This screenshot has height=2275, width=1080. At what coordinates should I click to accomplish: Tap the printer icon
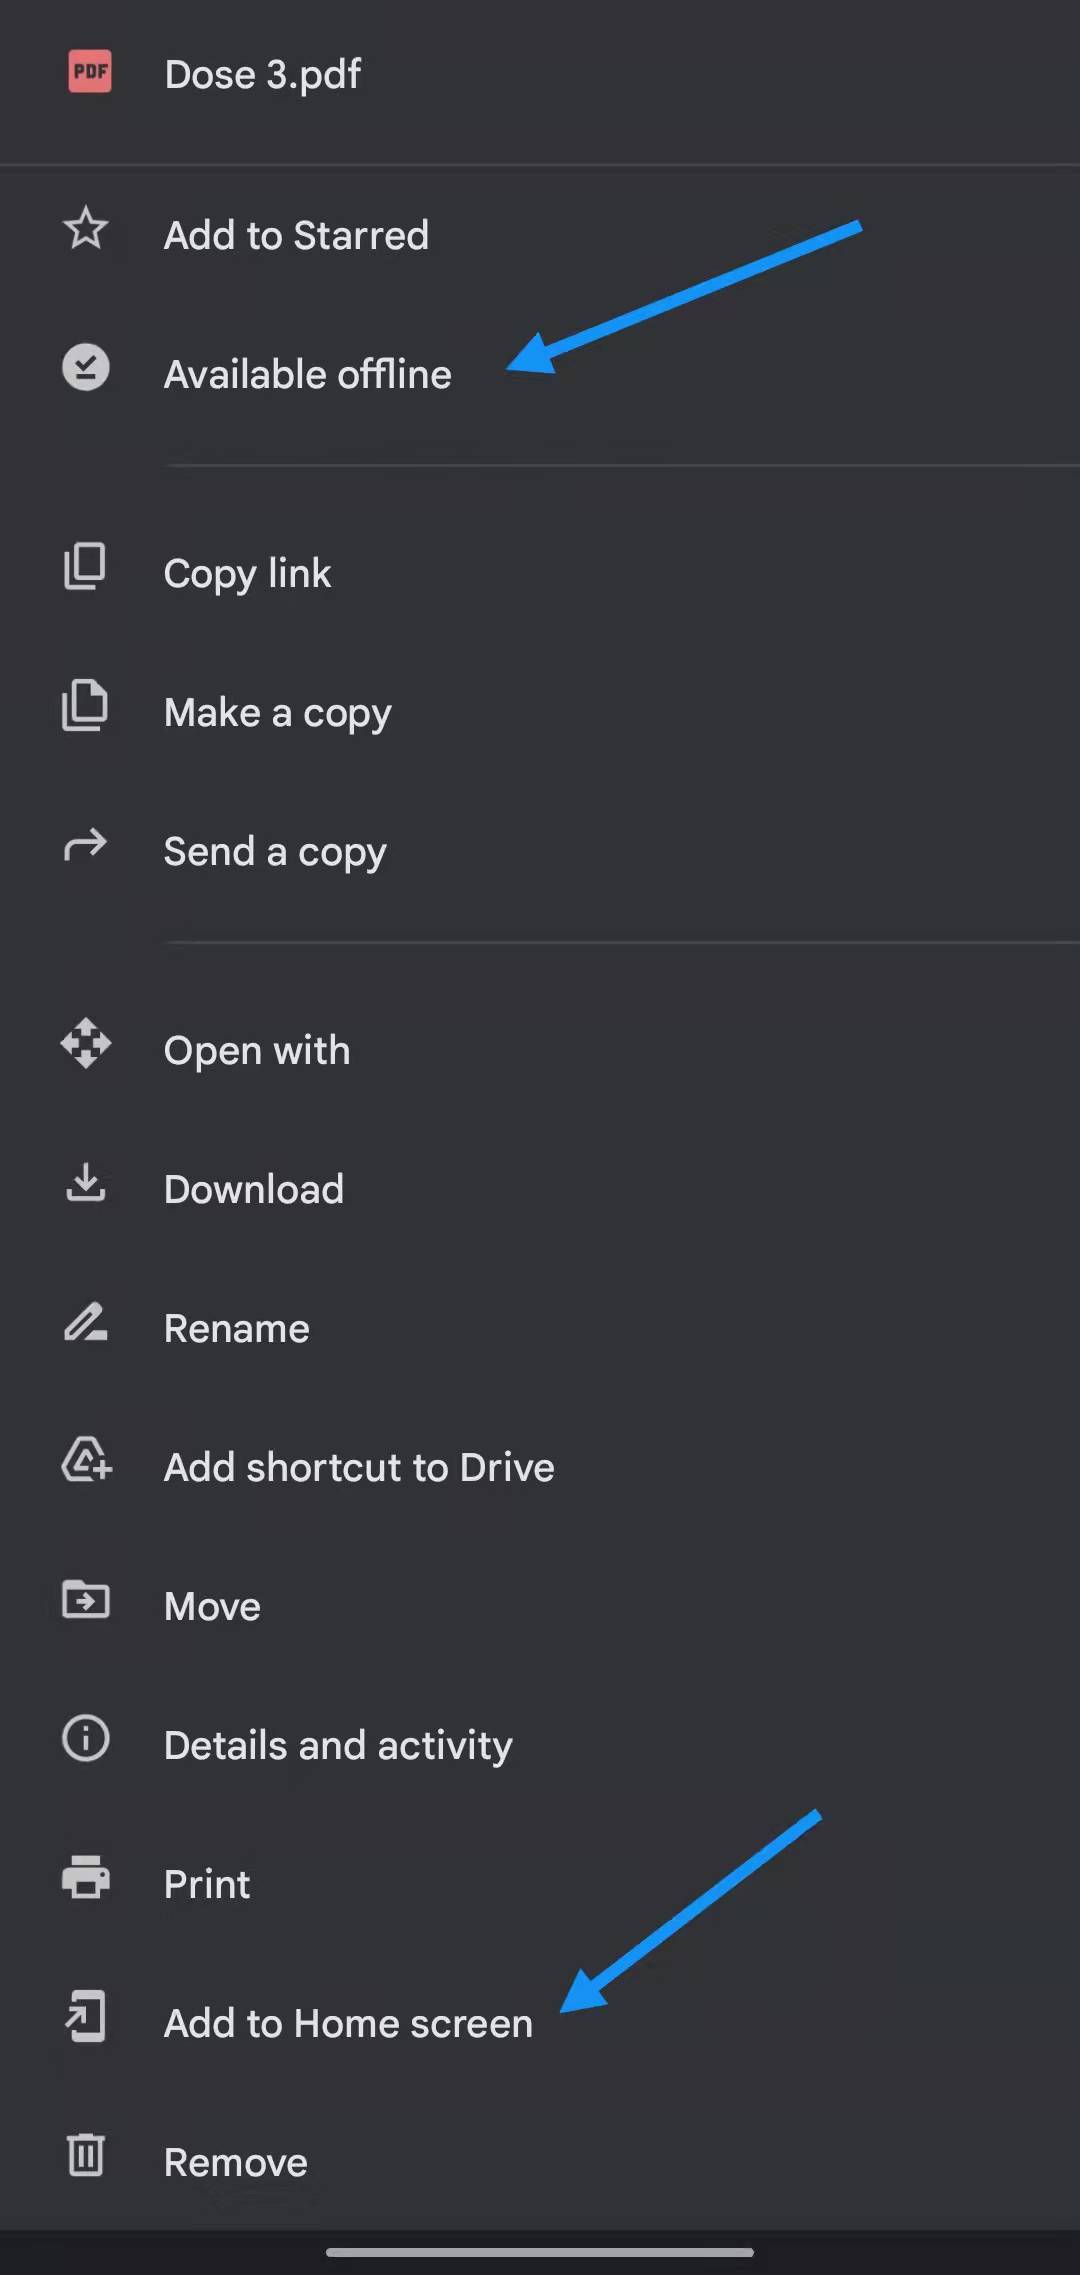coord(86,1877)
